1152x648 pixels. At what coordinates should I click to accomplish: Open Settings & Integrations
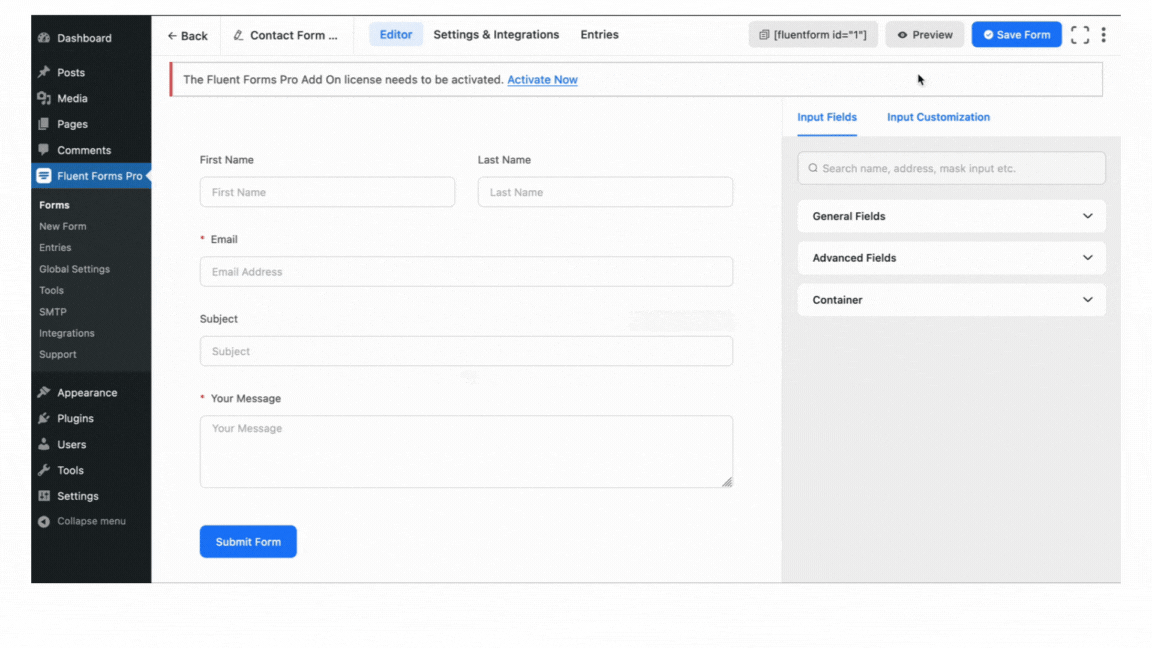tap(496, 34)
